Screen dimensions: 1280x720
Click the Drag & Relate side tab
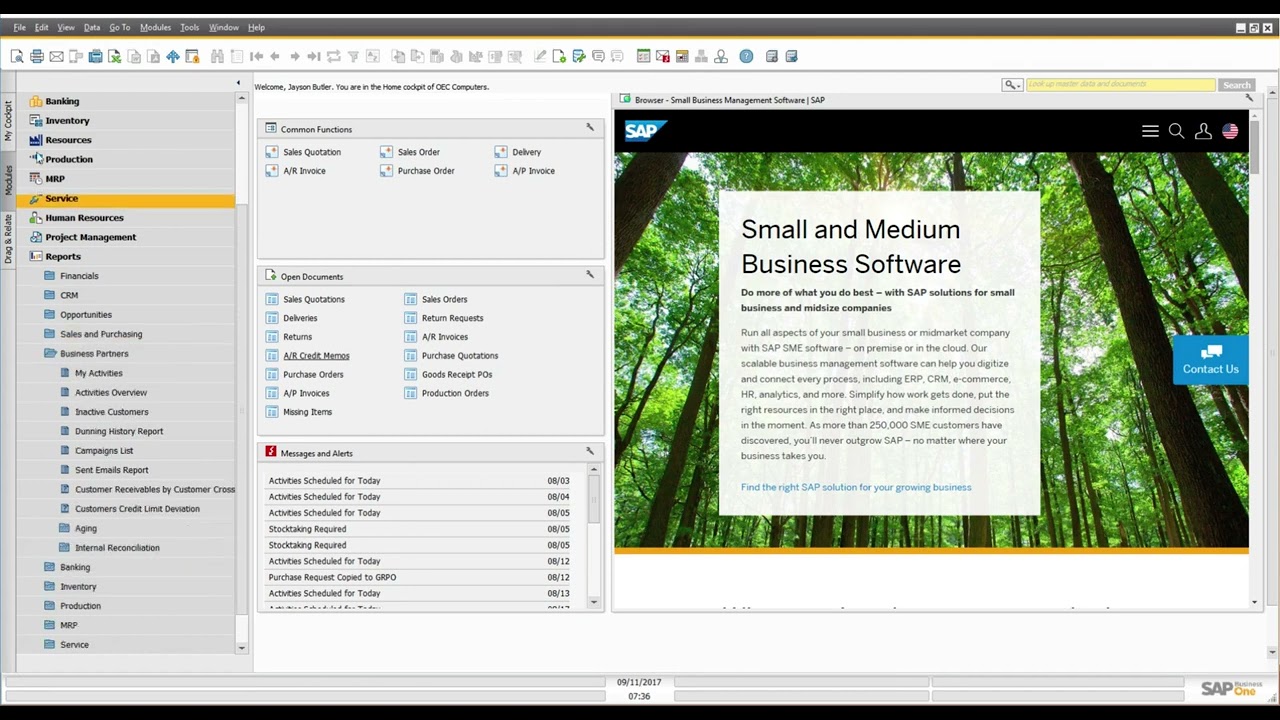(8, 240)
